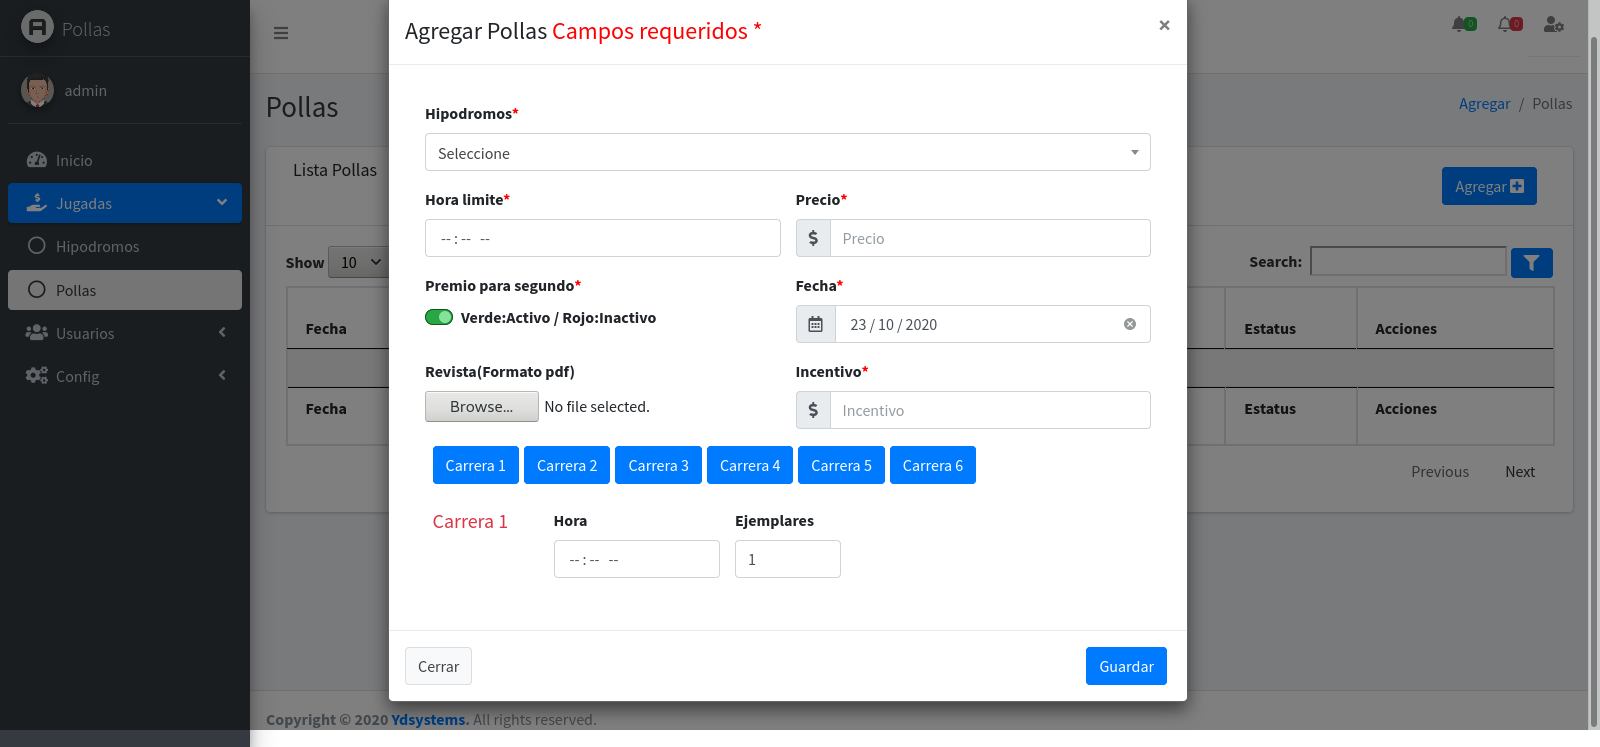Image resolution: width=1600 pixels, height=747 pixels.
Task: Open the user settings icon in header
Action: 1553,24
